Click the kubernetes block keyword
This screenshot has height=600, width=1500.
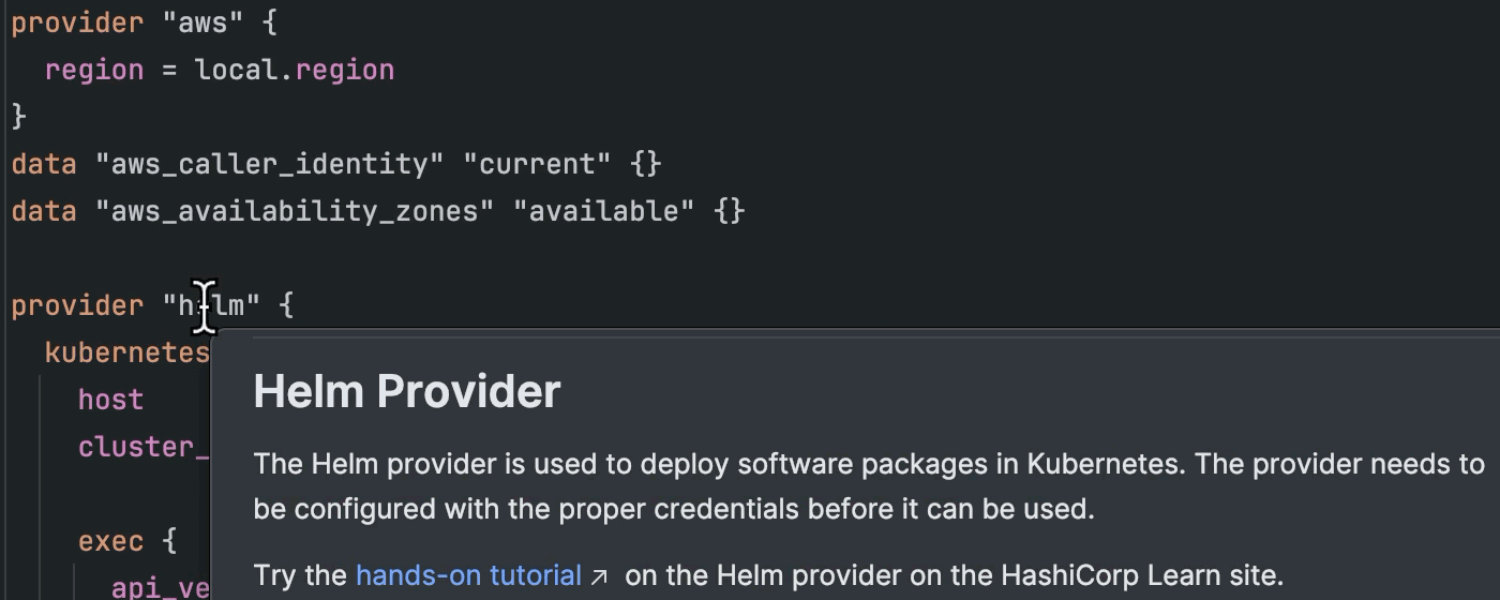point(127,352)
